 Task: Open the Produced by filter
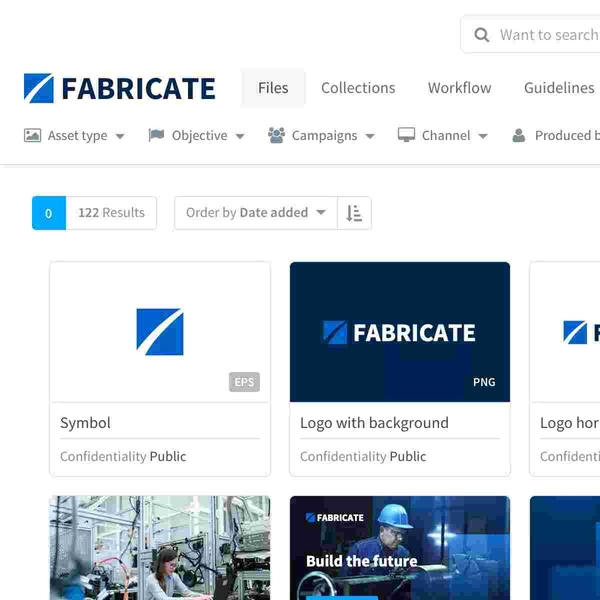click(556, 135)
